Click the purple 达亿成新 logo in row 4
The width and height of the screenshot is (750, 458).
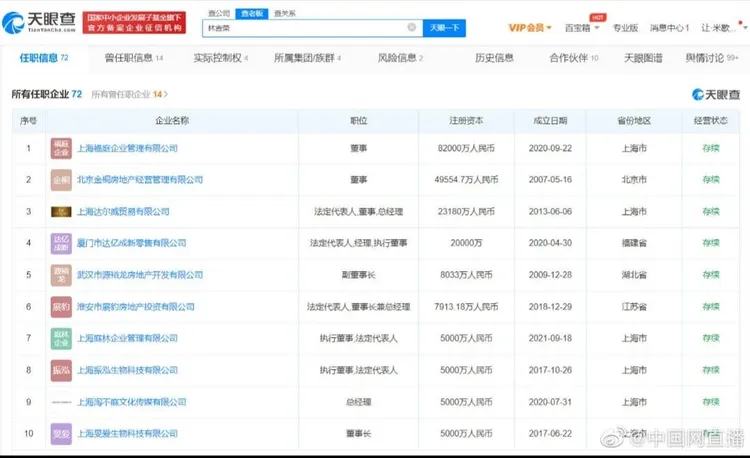61,243
